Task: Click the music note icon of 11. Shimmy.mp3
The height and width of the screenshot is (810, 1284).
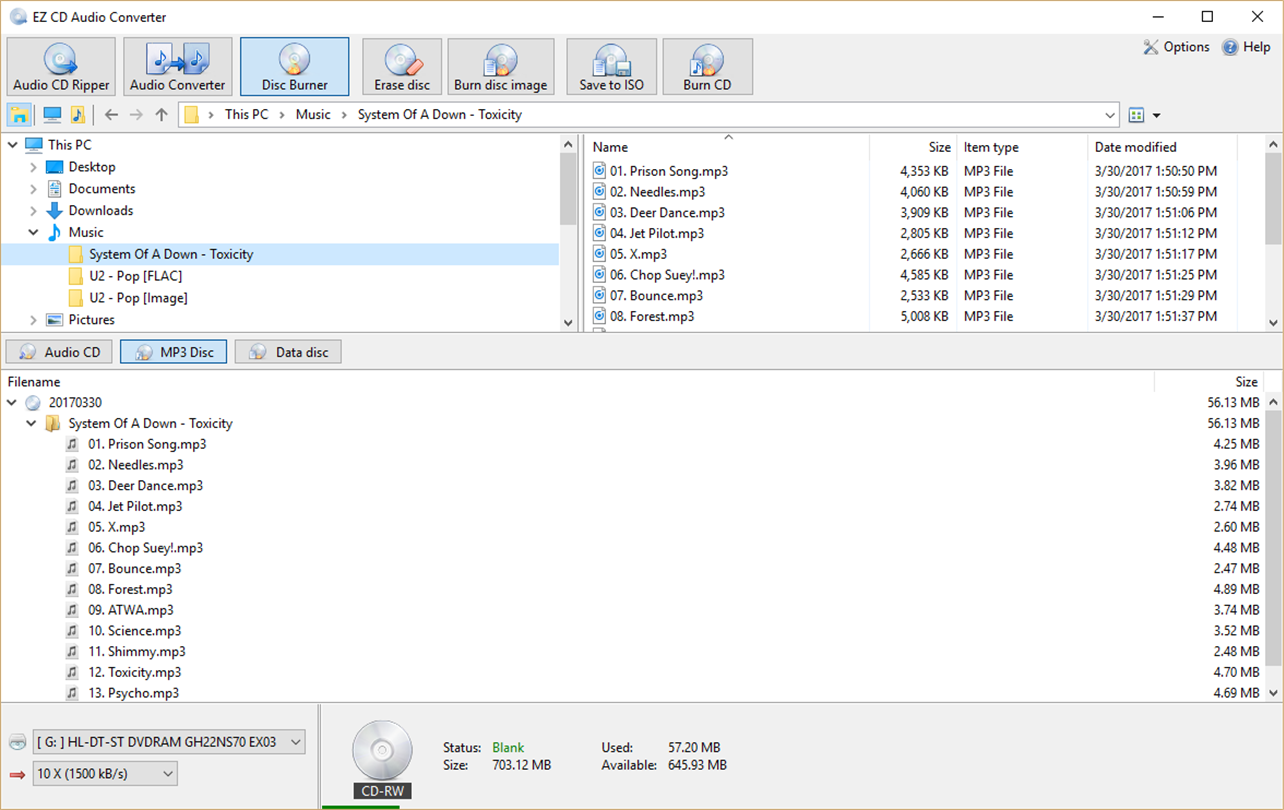Action: click(72, 652)
